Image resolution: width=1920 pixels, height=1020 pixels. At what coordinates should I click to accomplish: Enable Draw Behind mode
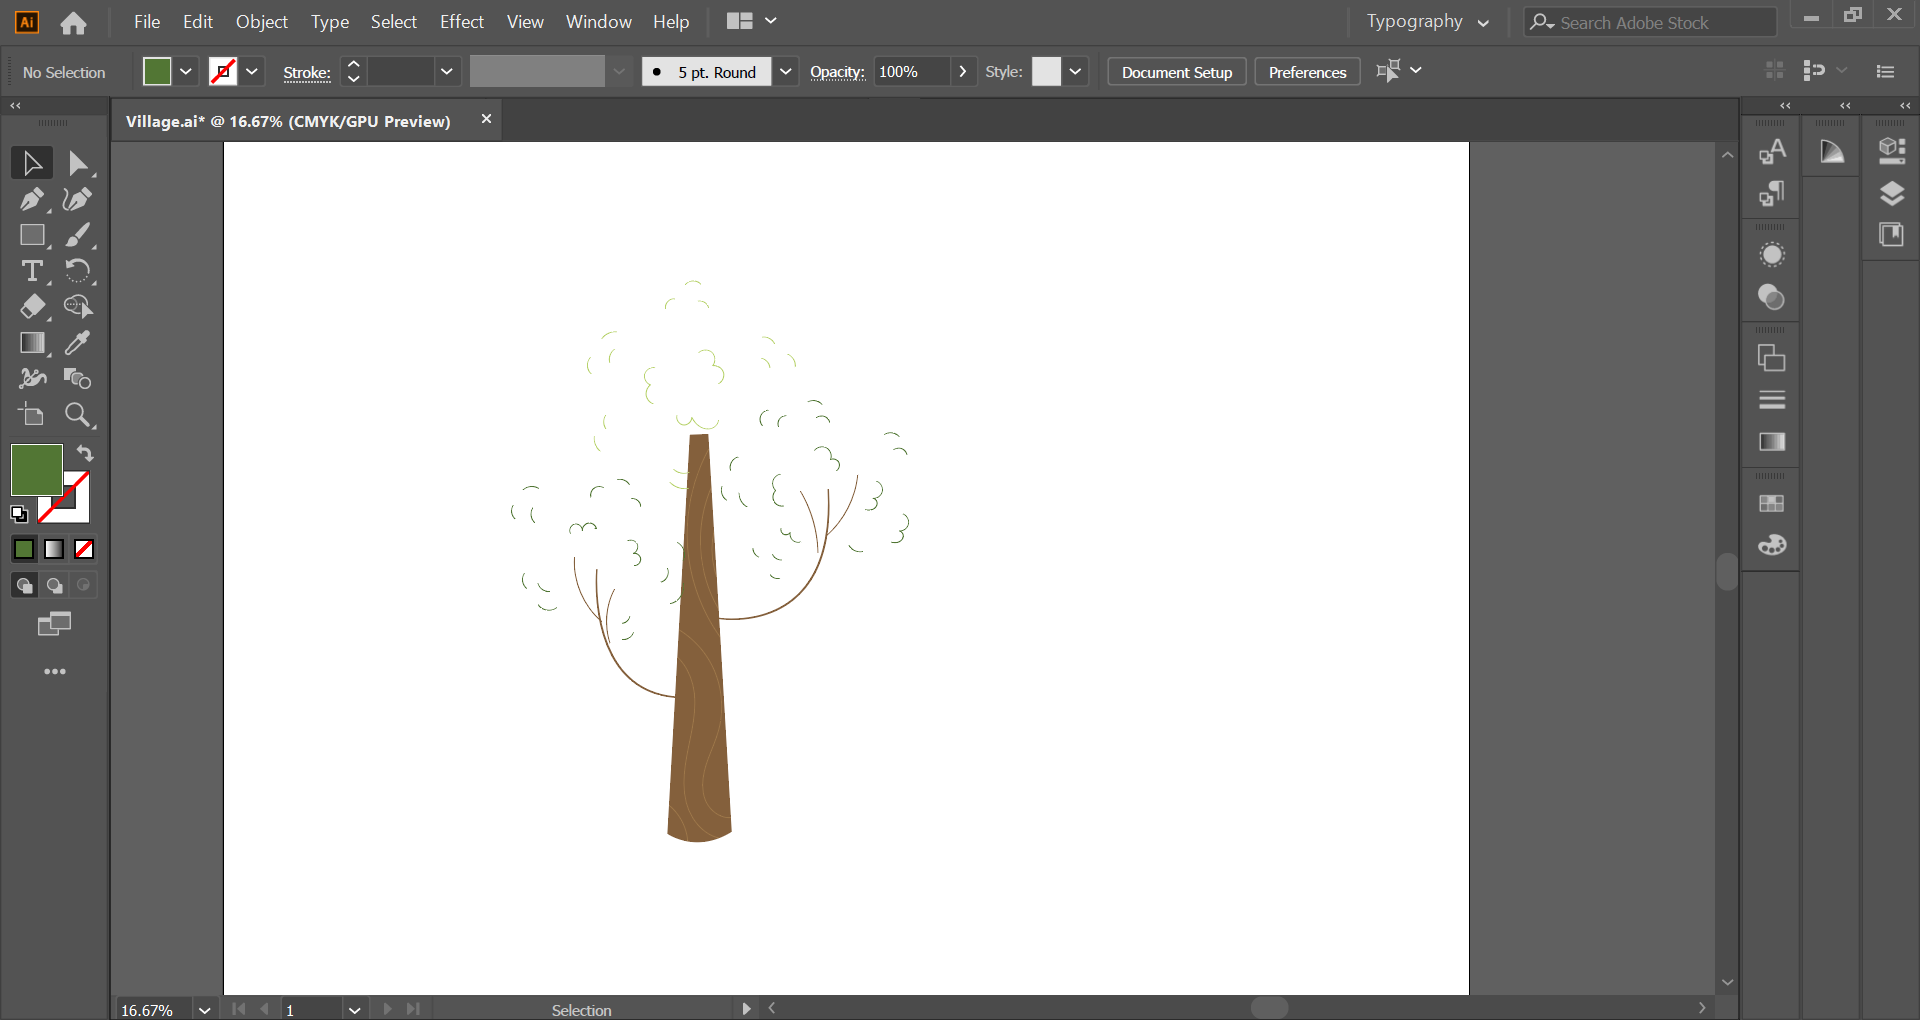54,585
